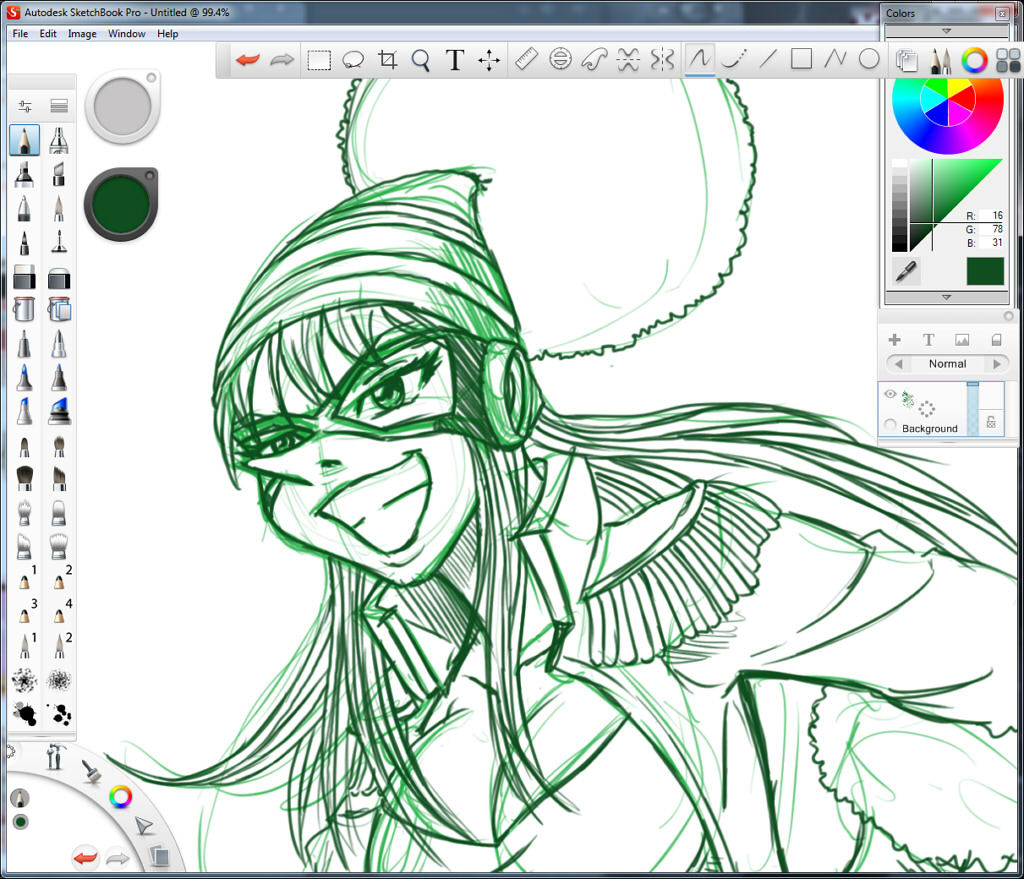Select the Text tool in top toolbar
Screen dimensions: 1024x879
tap(455, 60)
